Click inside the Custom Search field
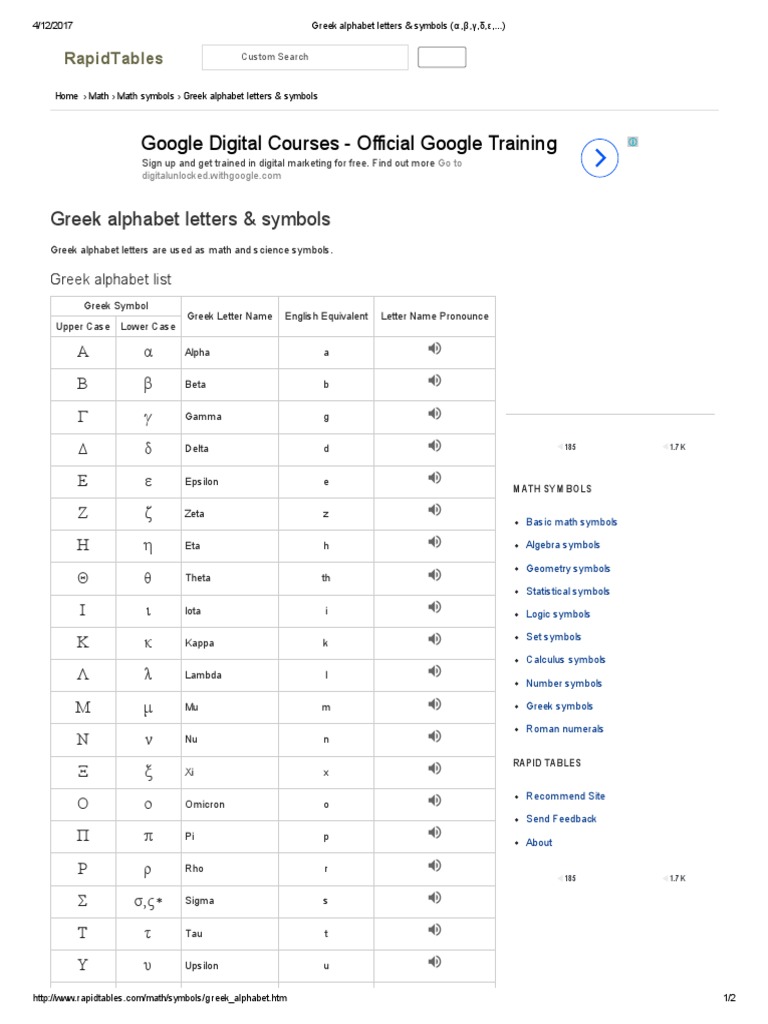The image size is (768, 1024). 305,58
